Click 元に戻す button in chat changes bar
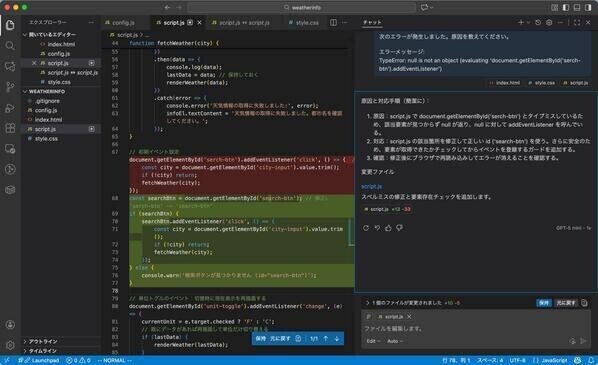 point(566,303)
